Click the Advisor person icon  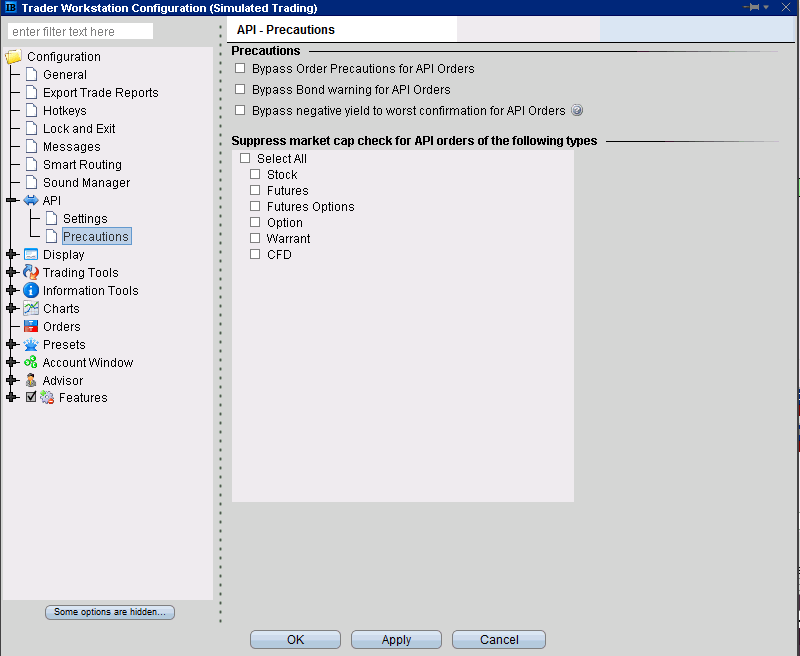[x=31, y=380]
